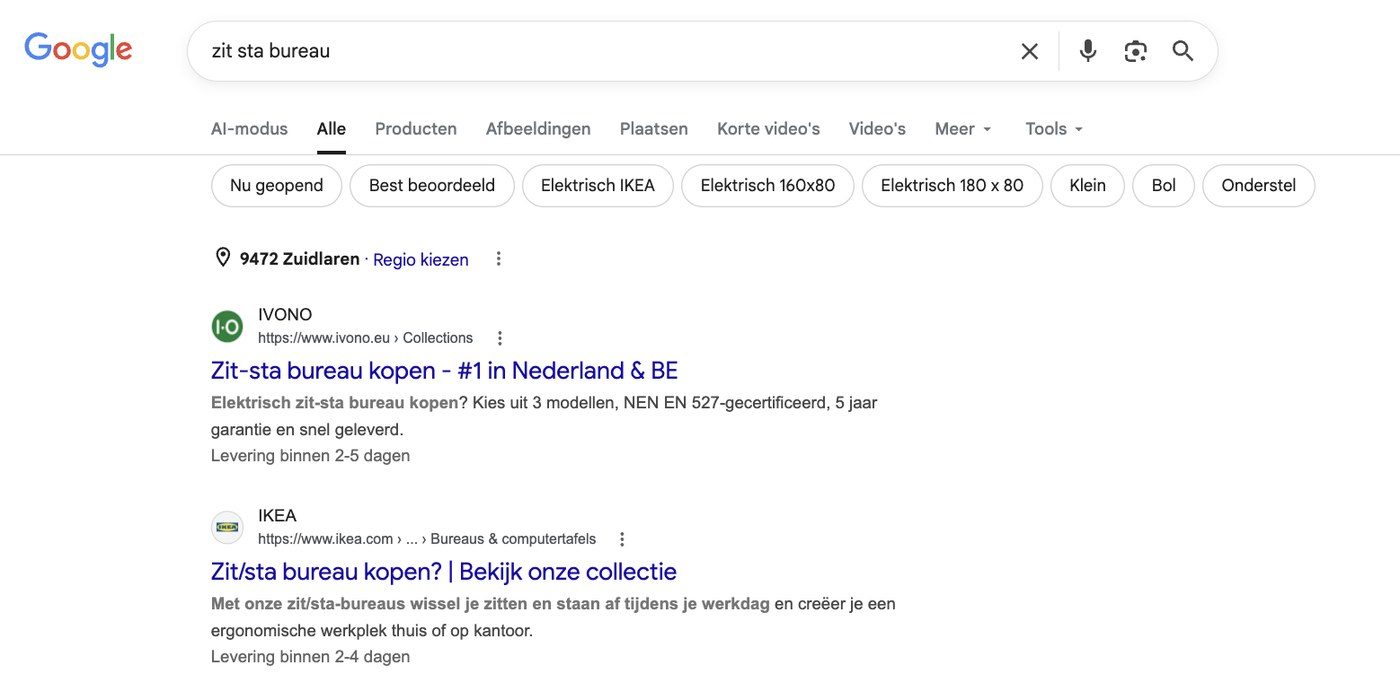Viewport: 1400px width, 700px height.
Task: Click the ikea.com Bureaus & computertafels URL
Action: [x=427, y=539]
